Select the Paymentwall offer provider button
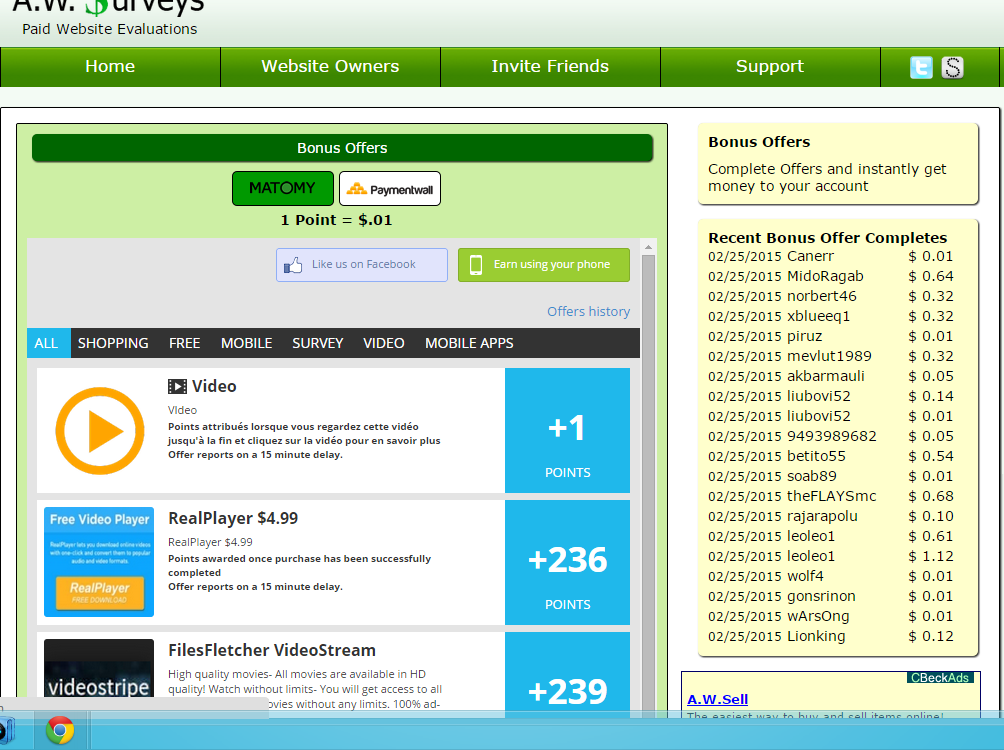 pyautogui.click(x=390, y=188)
